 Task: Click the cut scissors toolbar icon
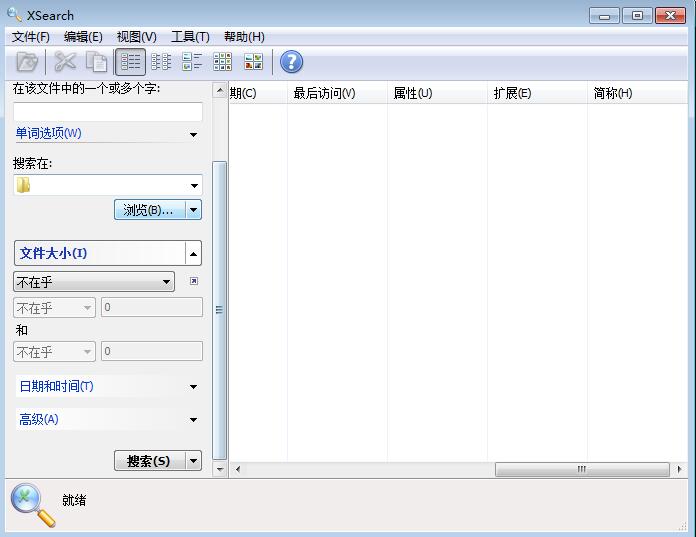coord(65,61)
